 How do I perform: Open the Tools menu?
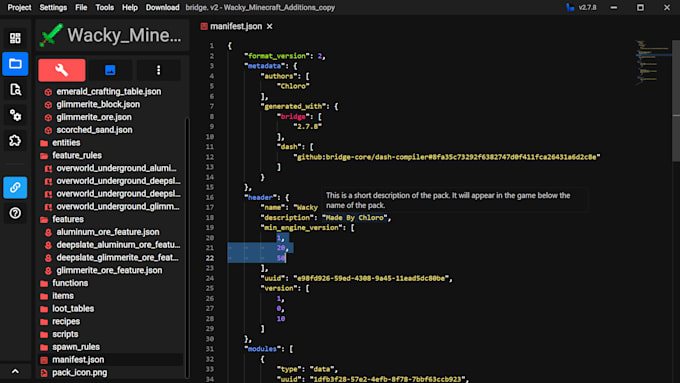[105, 7]
